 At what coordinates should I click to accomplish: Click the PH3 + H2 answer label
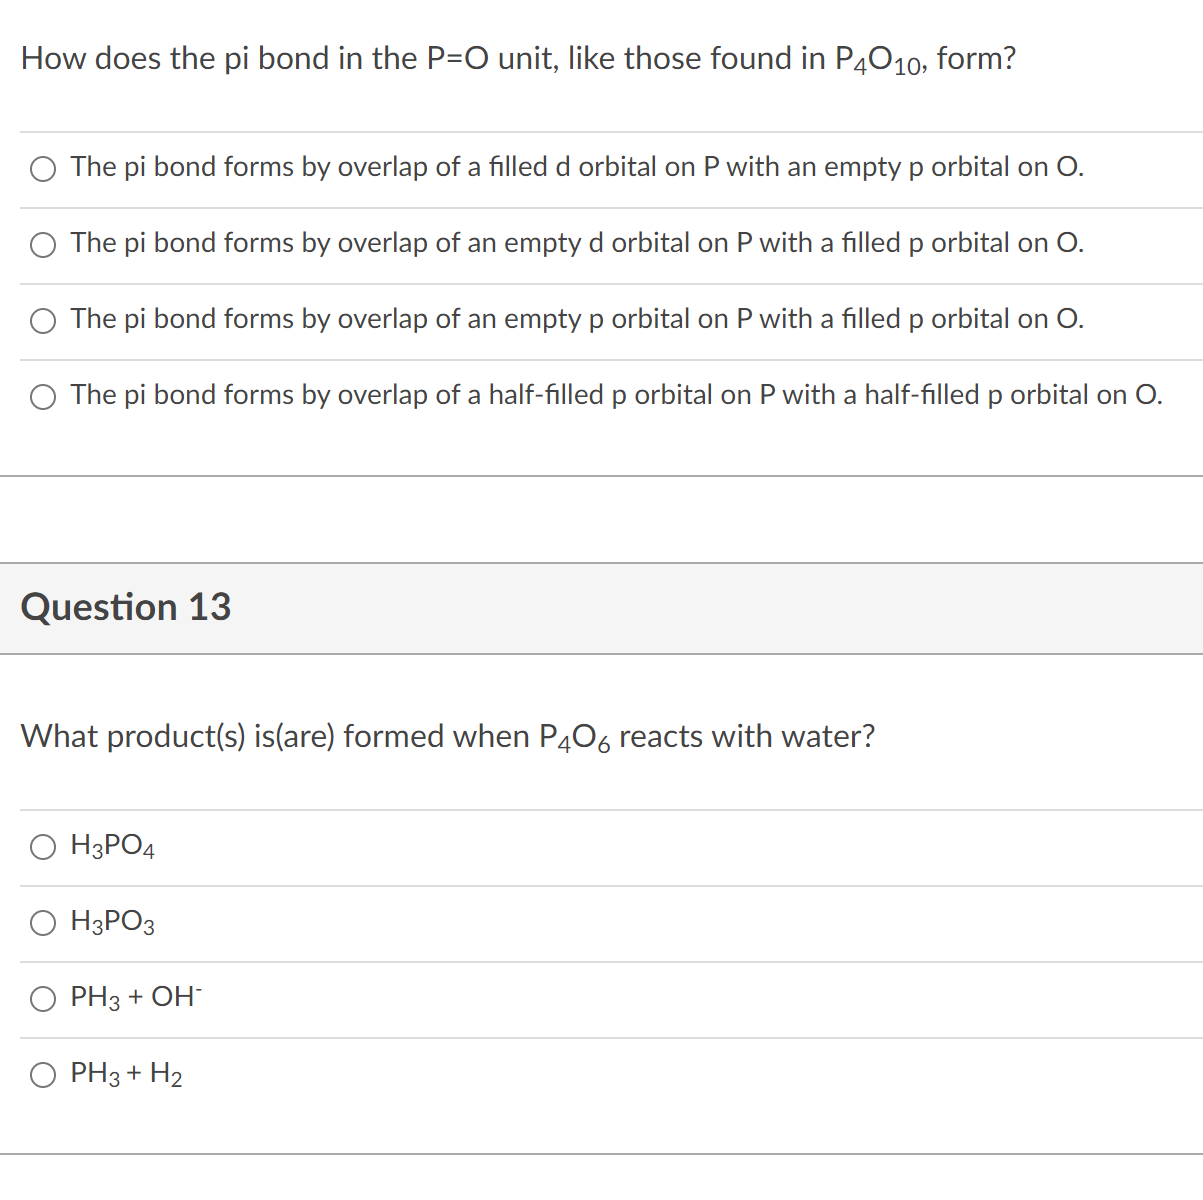click(127, 1074)
